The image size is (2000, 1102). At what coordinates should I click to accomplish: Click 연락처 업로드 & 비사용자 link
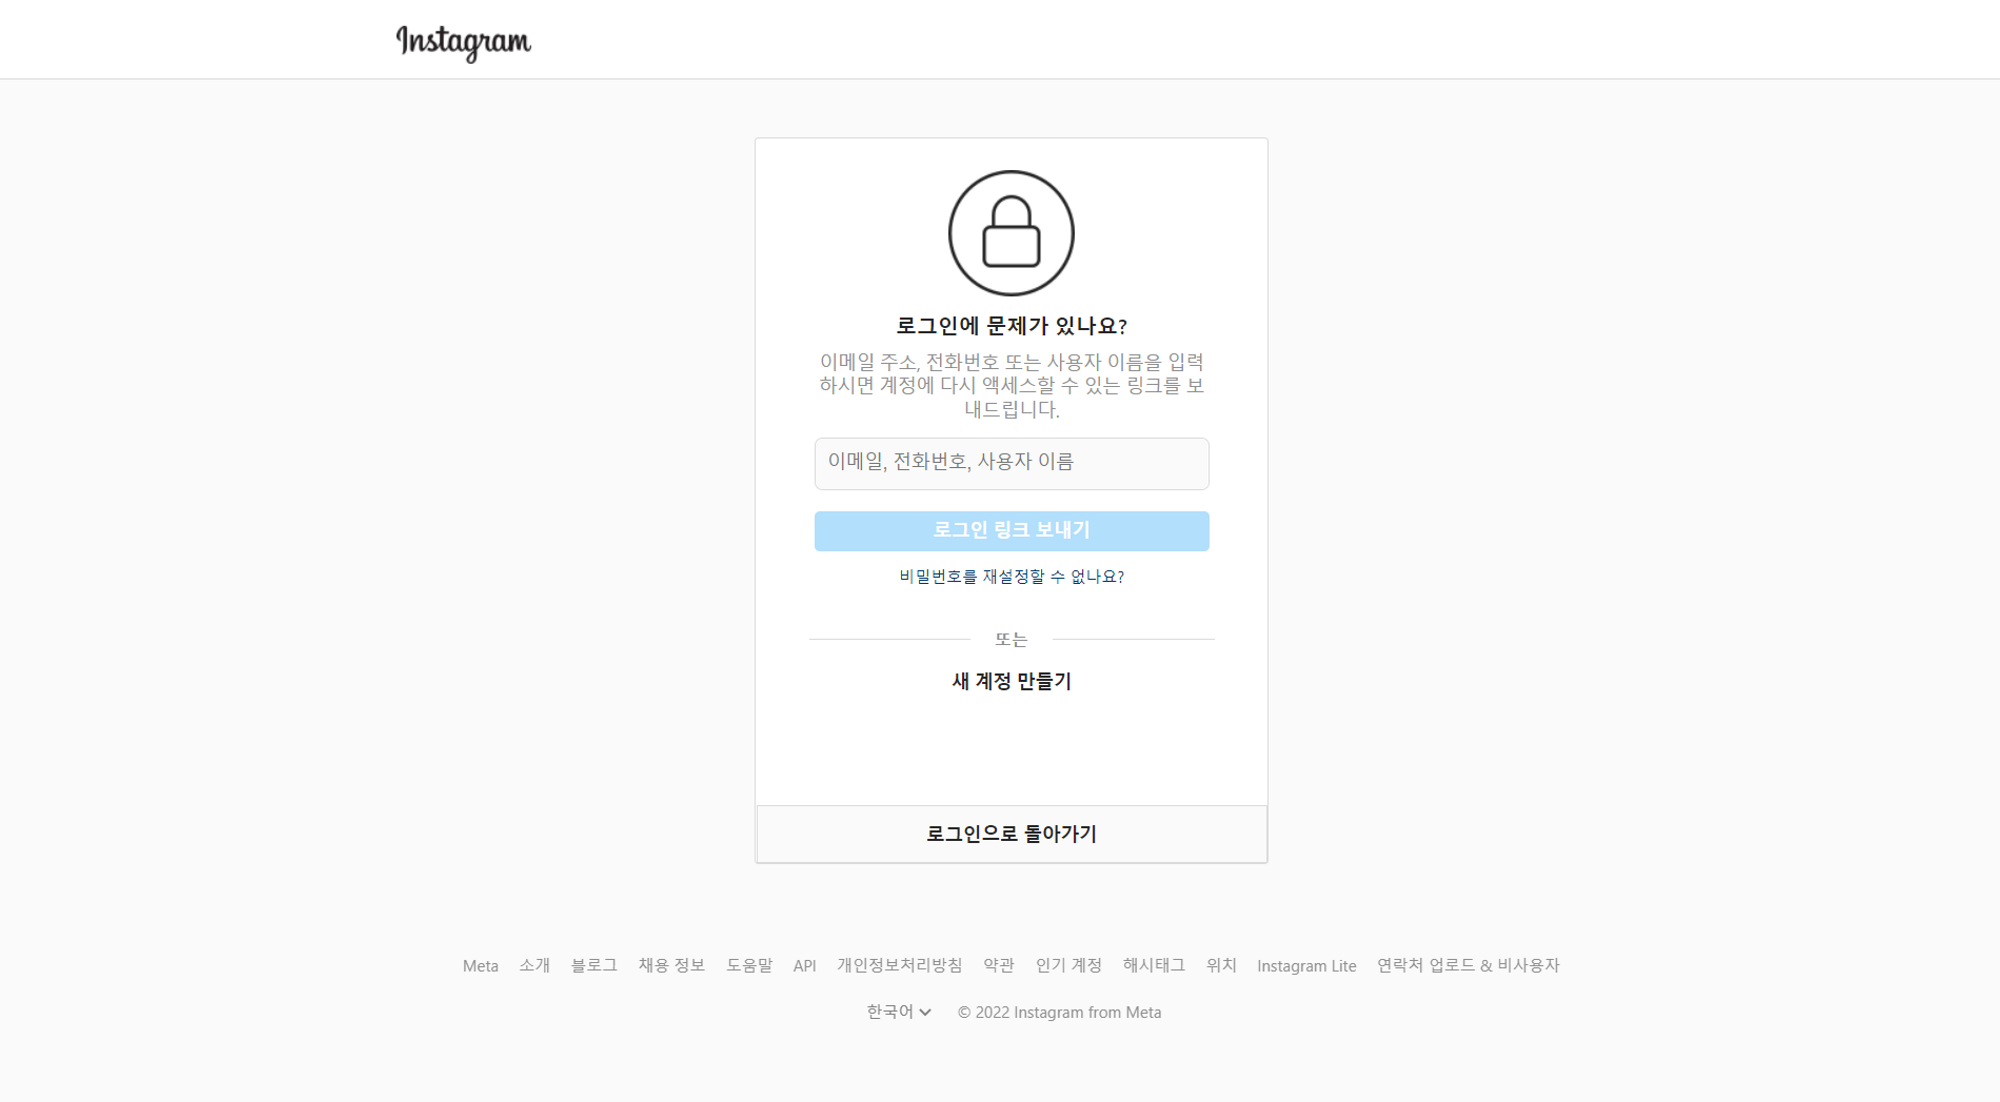[1468, 965]
